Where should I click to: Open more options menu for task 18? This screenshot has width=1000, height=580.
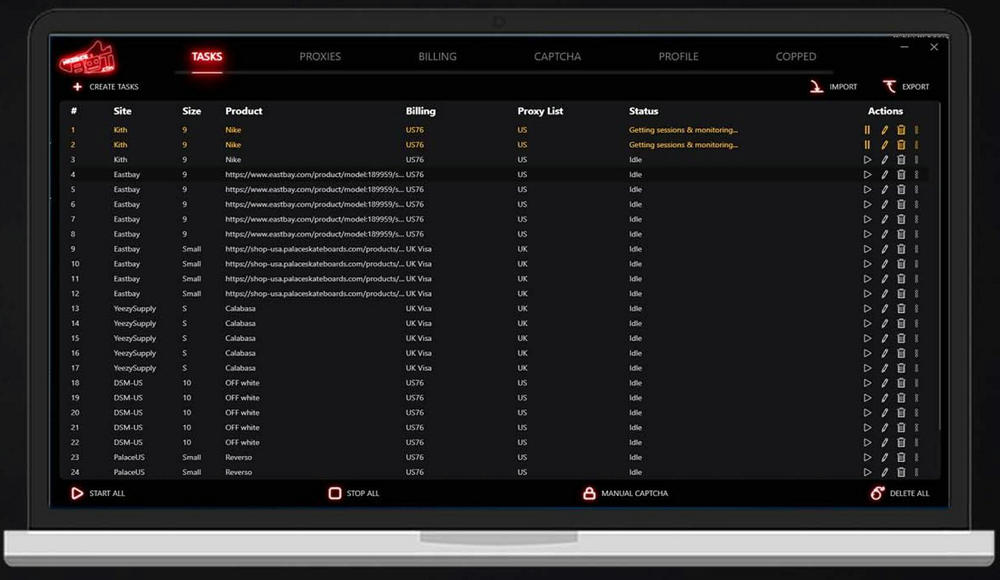tap(917, 383)
